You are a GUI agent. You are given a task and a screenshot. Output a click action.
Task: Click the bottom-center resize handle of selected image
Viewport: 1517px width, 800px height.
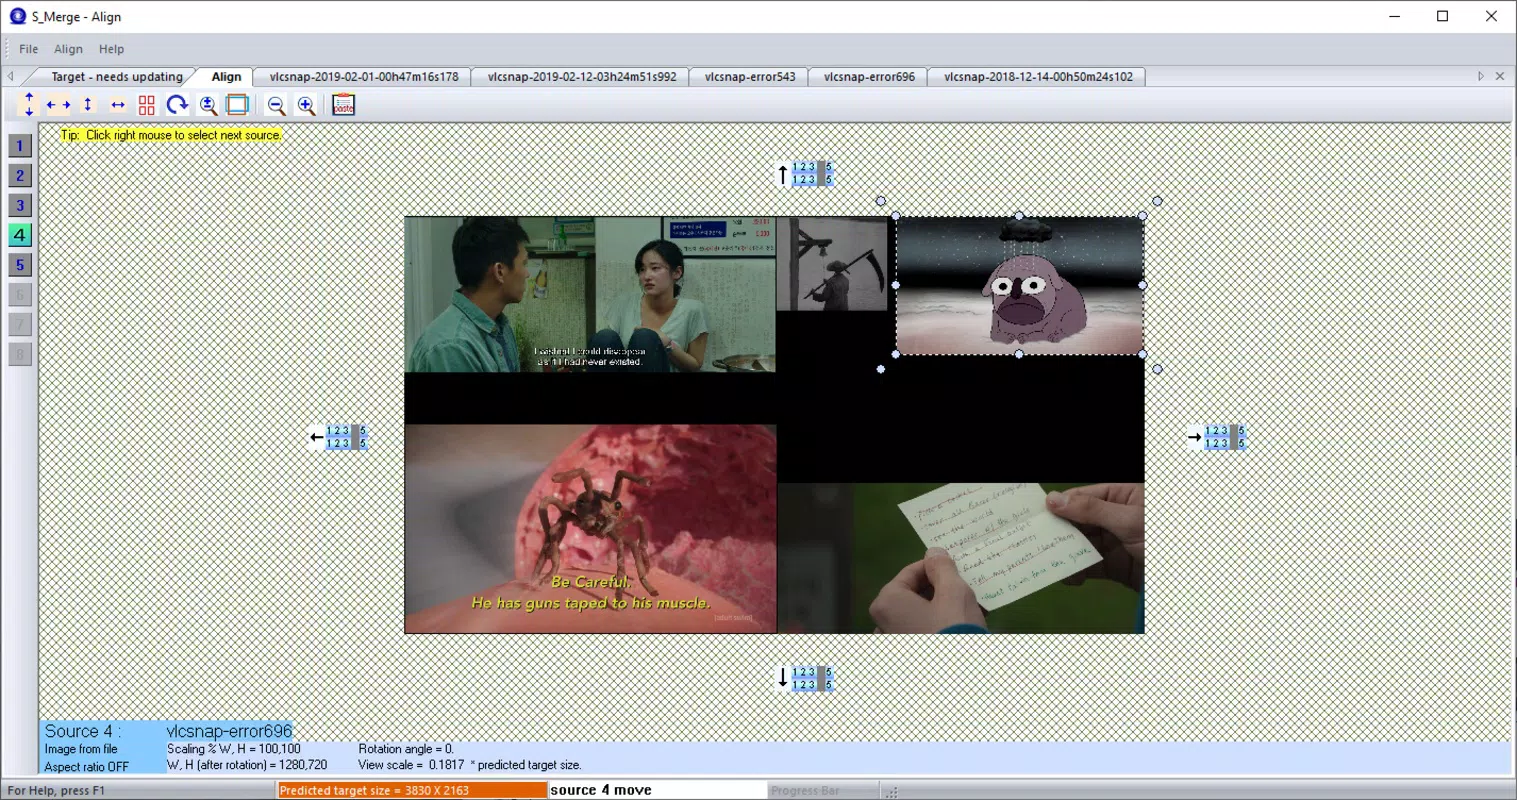click(1019, 354)
